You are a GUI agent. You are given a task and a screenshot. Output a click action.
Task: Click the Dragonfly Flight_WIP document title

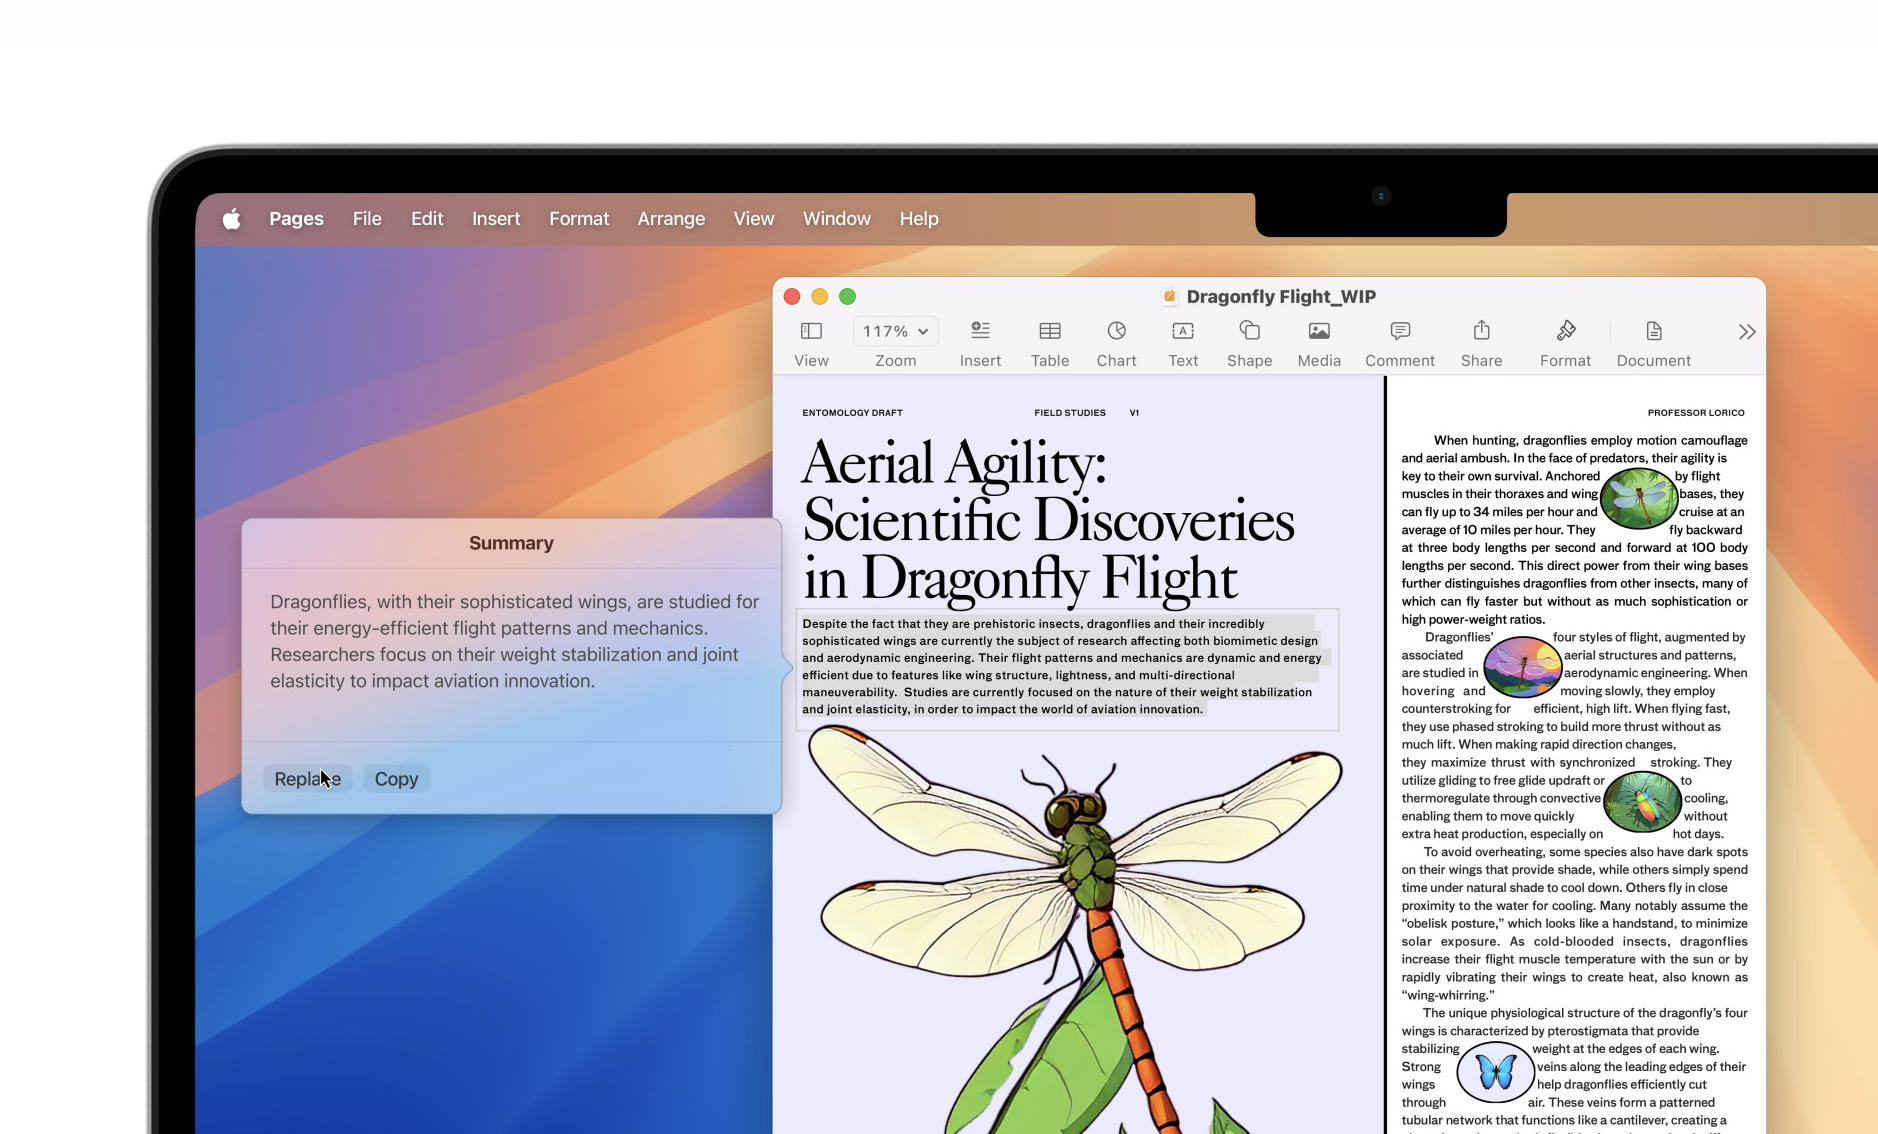[x=1280, y=297]
